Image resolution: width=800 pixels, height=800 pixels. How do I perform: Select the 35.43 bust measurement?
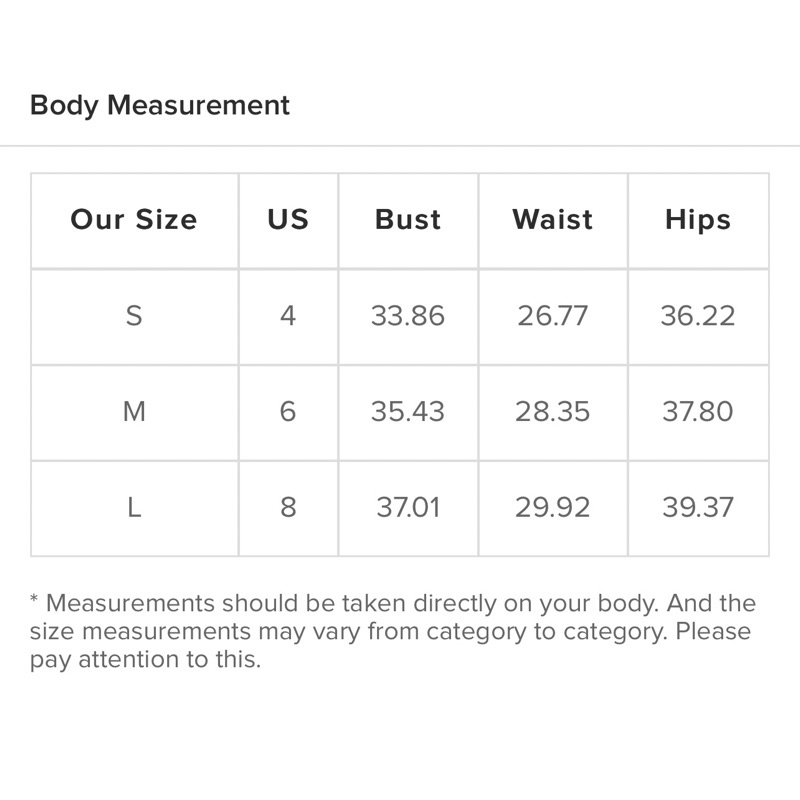(x=408, y=411)
